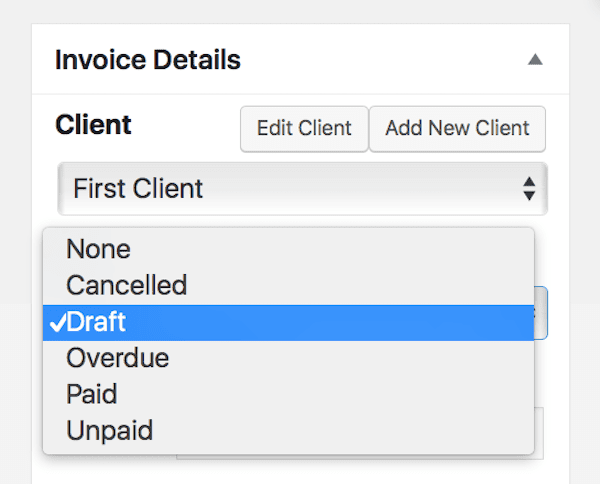Select the highlighted Draft option
The width and height of the screenshot is (600, 484).
[x=289, y=322]
